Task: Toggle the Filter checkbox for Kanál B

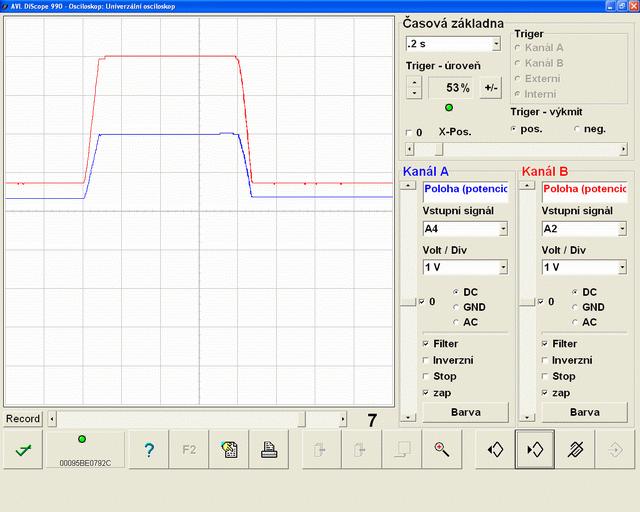Action: click(545, 344)
